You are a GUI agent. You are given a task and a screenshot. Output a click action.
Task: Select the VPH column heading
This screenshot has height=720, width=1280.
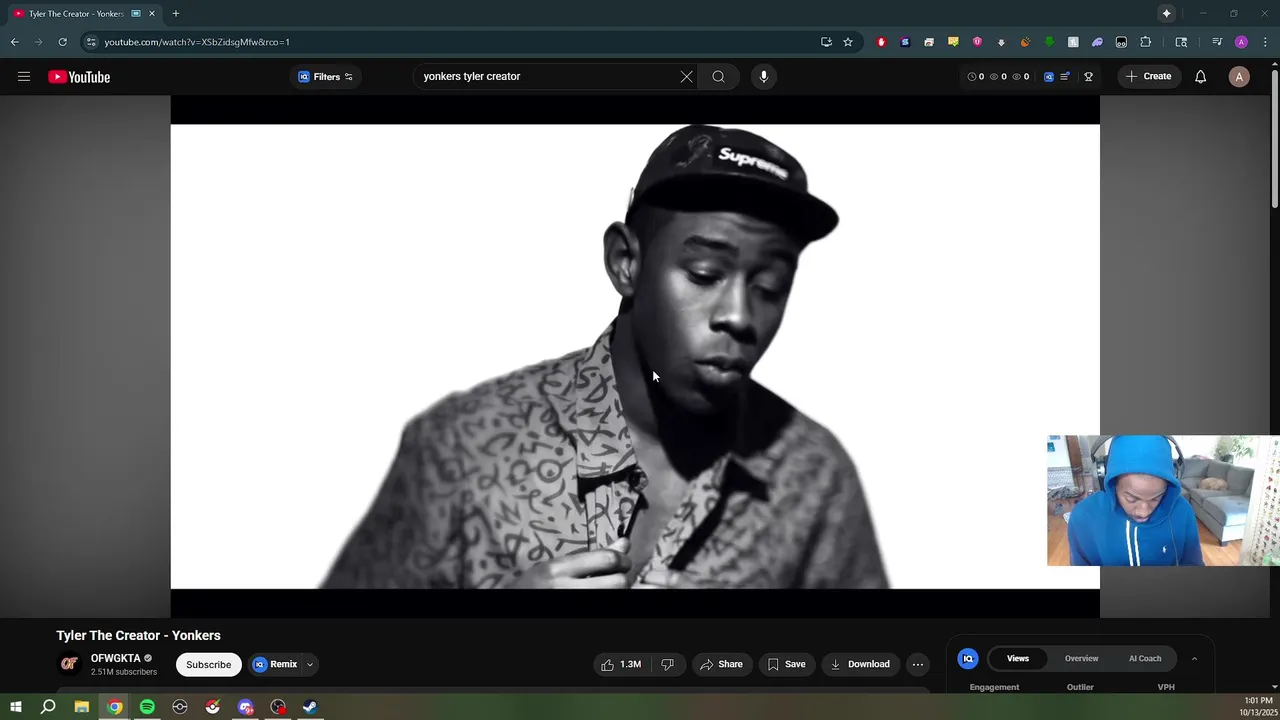(1166, 687)
